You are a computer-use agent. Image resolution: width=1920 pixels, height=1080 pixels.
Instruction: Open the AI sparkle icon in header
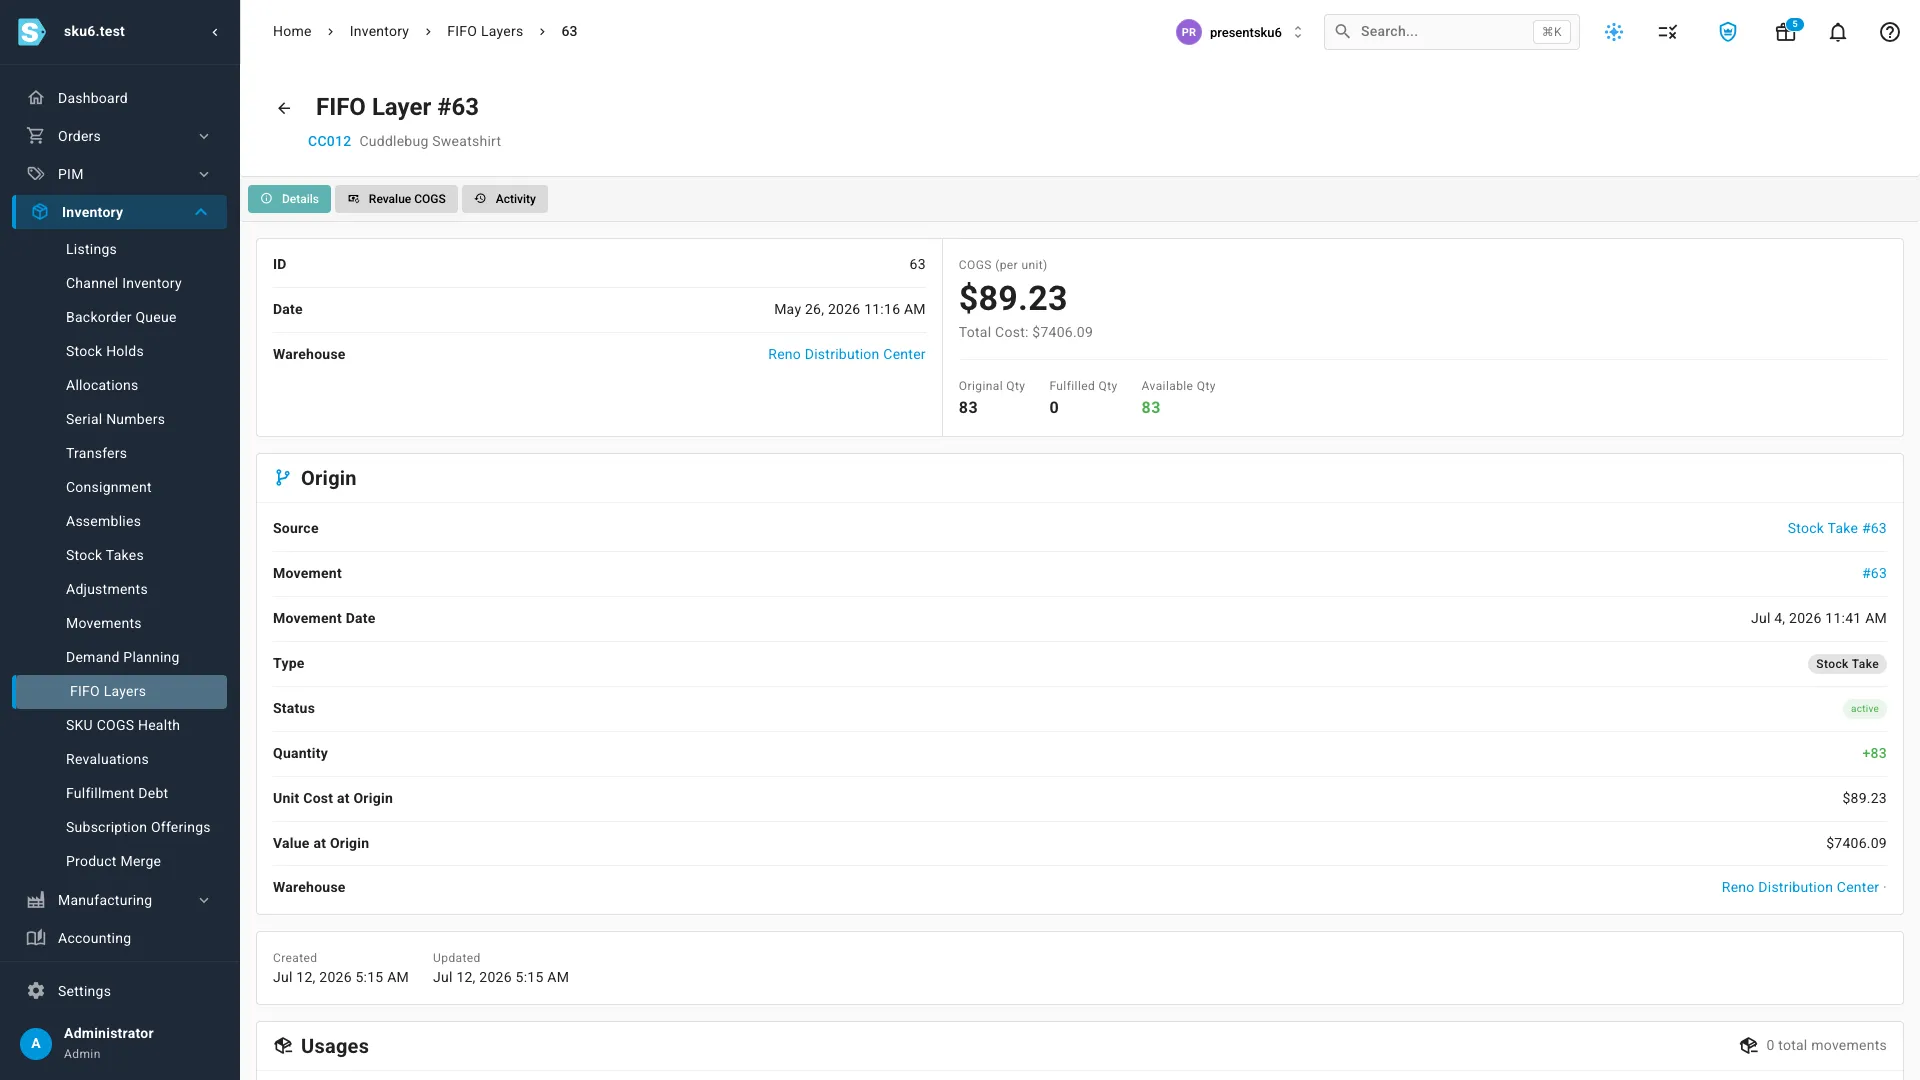pyautogui.click(x=1614, y=32)
